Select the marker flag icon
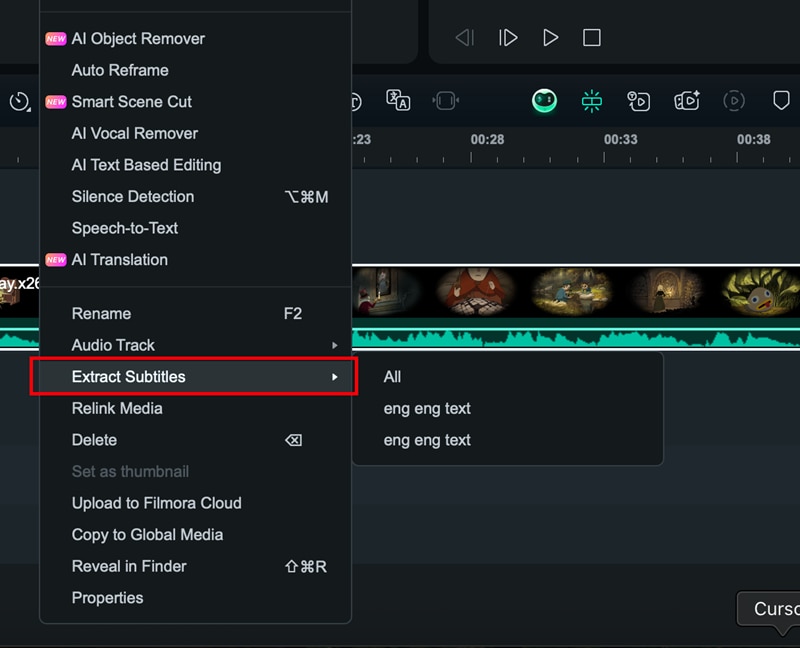The image size is (800, 648). point(783,101)
